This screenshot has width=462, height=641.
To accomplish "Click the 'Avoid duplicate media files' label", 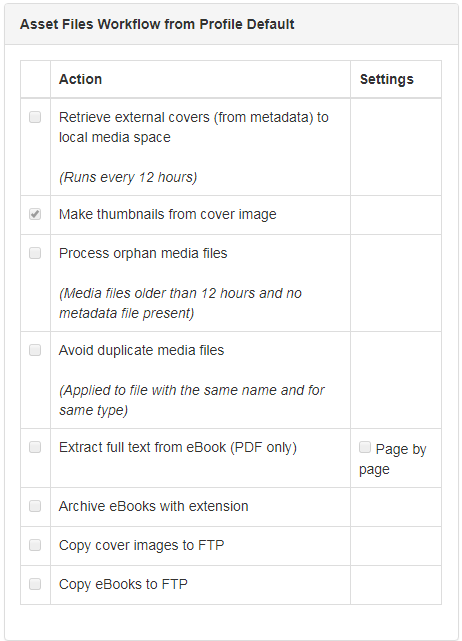I will [x=141, y=350].
